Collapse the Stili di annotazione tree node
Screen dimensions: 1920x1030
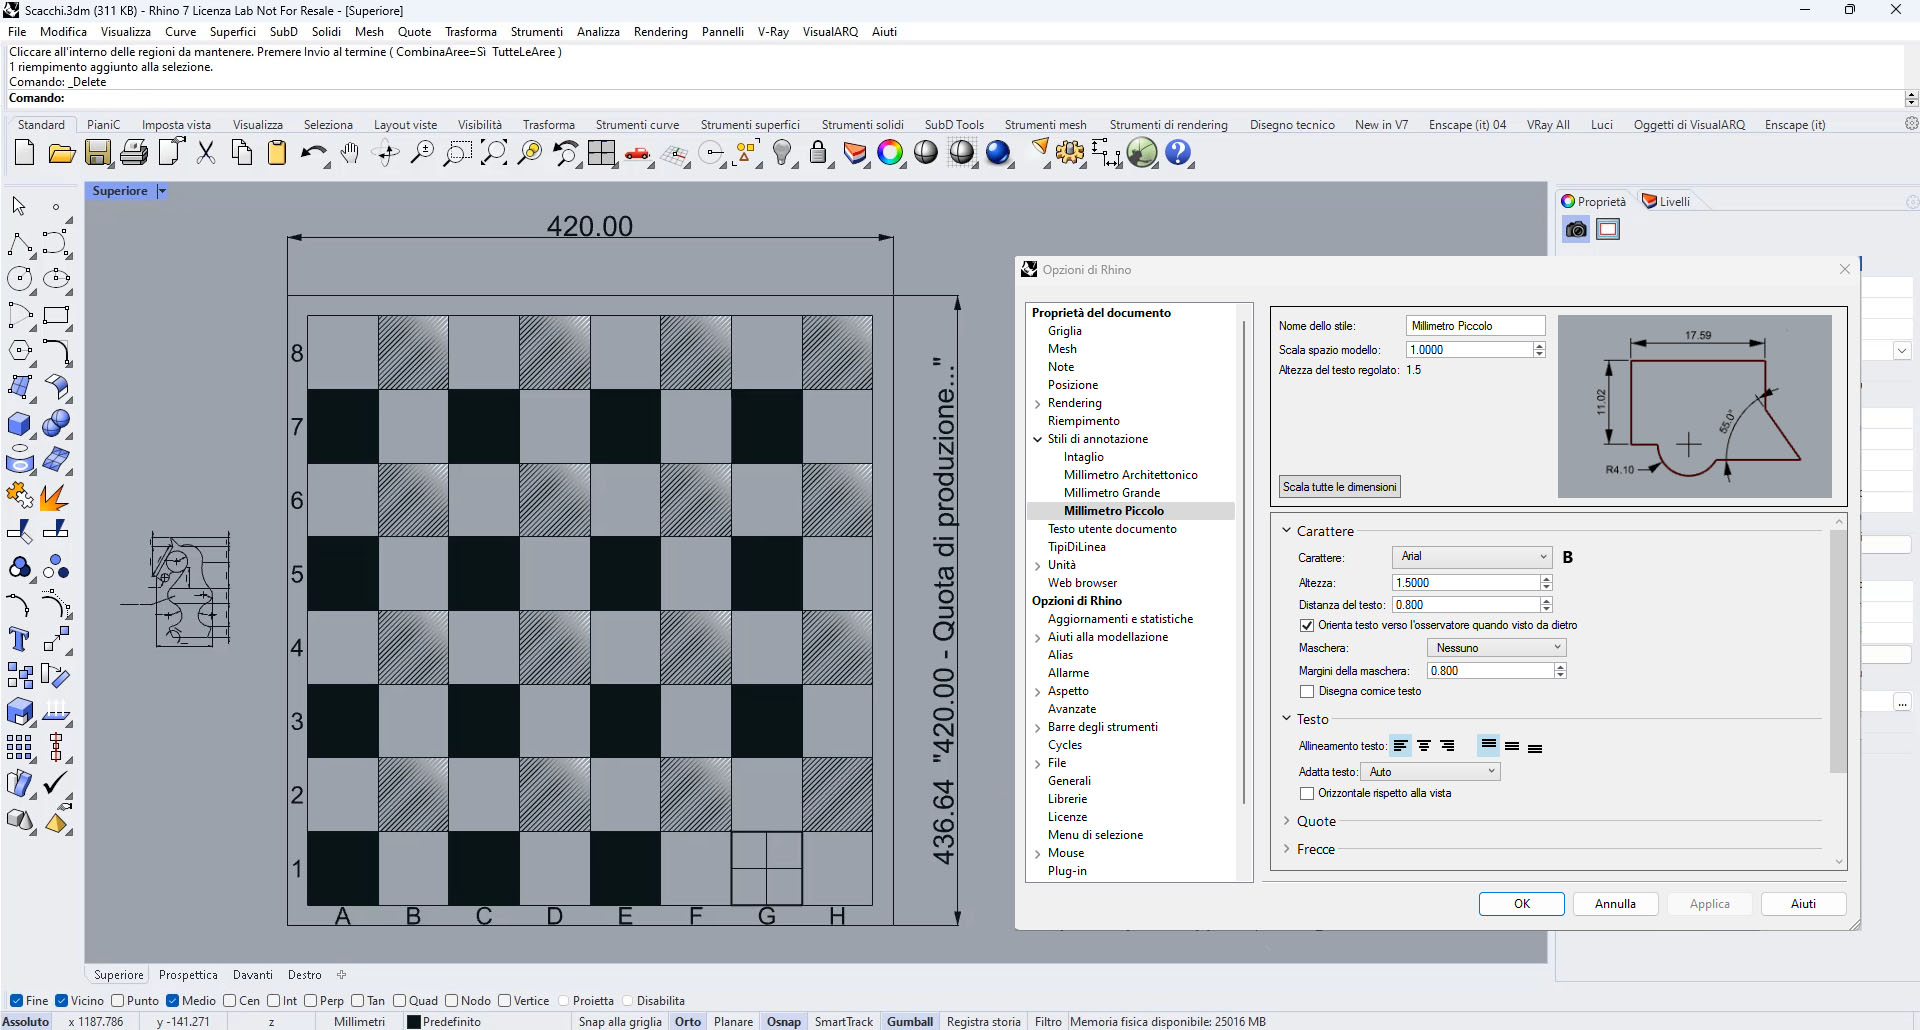tap(1037, 439)
